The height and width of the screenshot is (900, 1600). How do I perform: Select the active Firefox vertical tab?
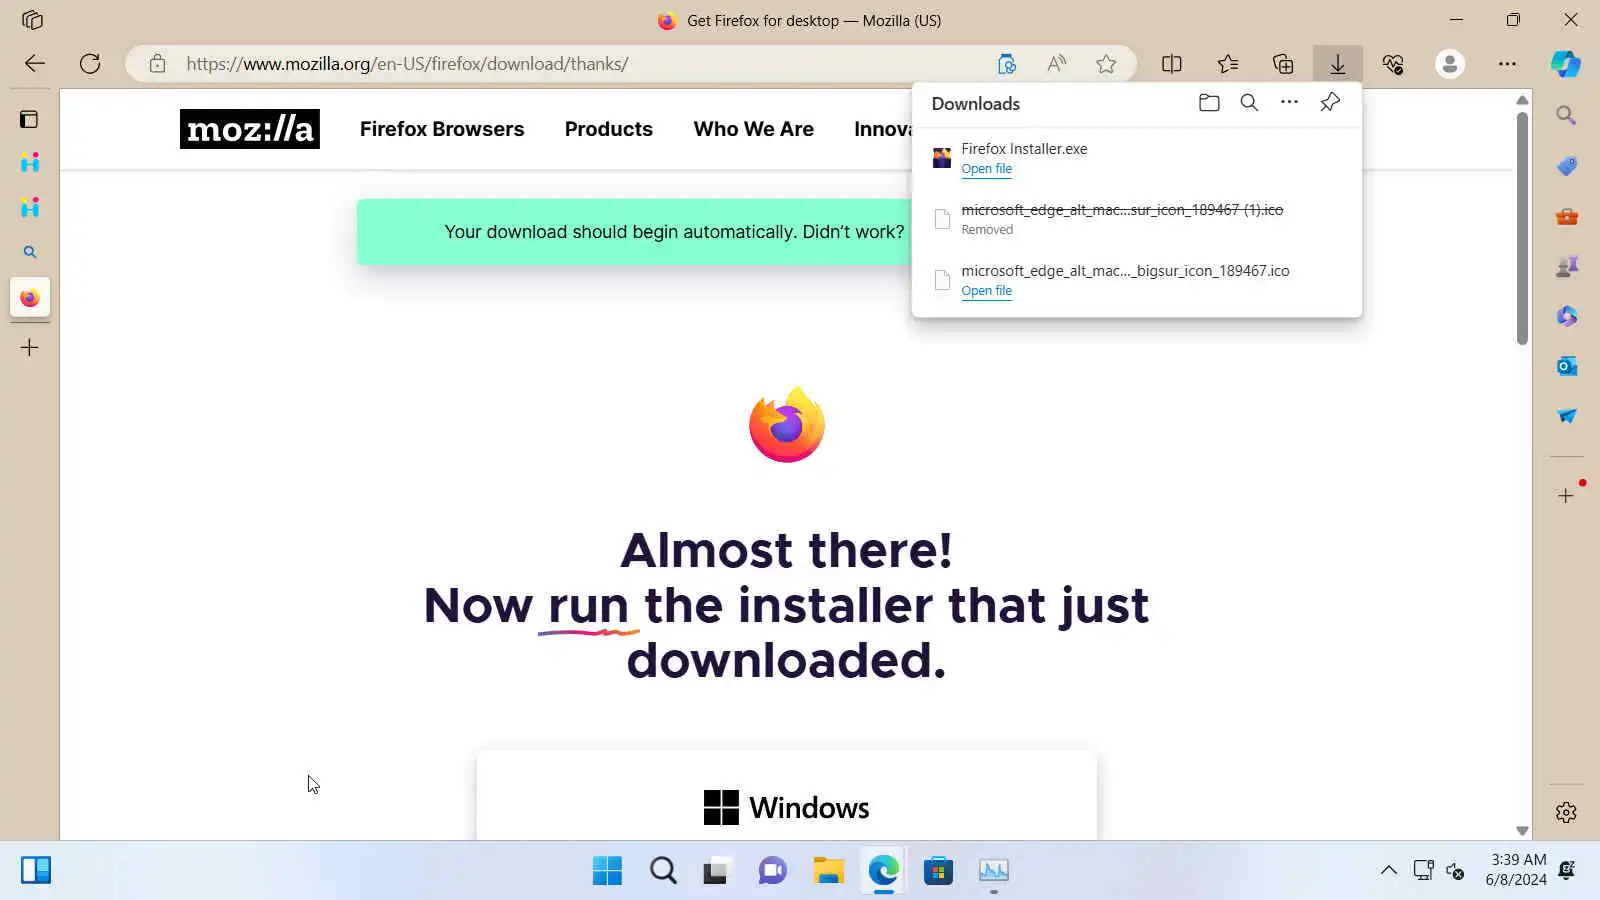30,298
